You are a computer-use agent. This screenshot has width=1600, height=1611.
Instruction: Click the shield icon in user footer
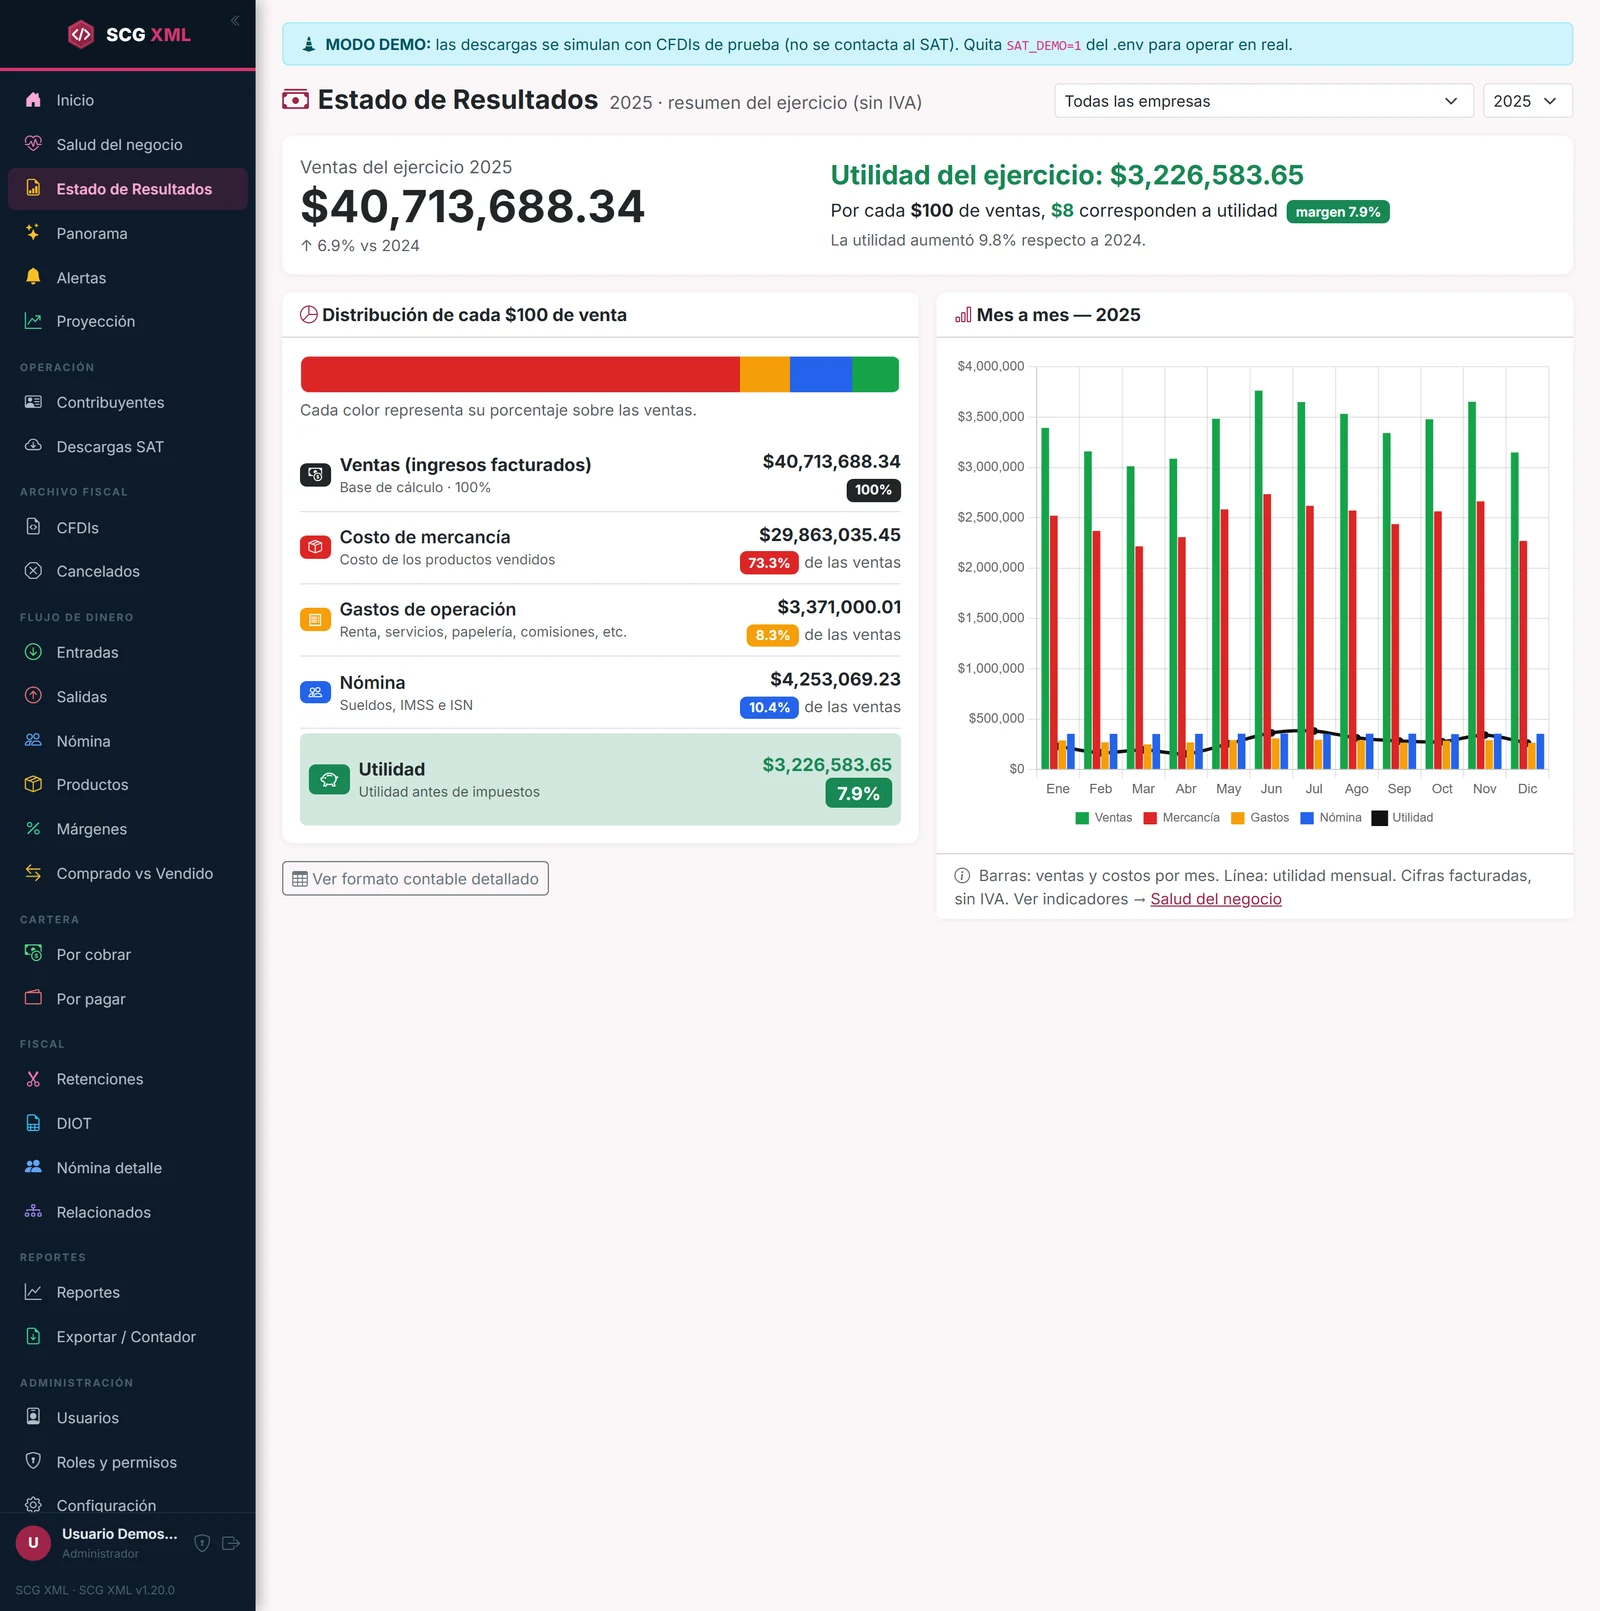[202, 1543]
